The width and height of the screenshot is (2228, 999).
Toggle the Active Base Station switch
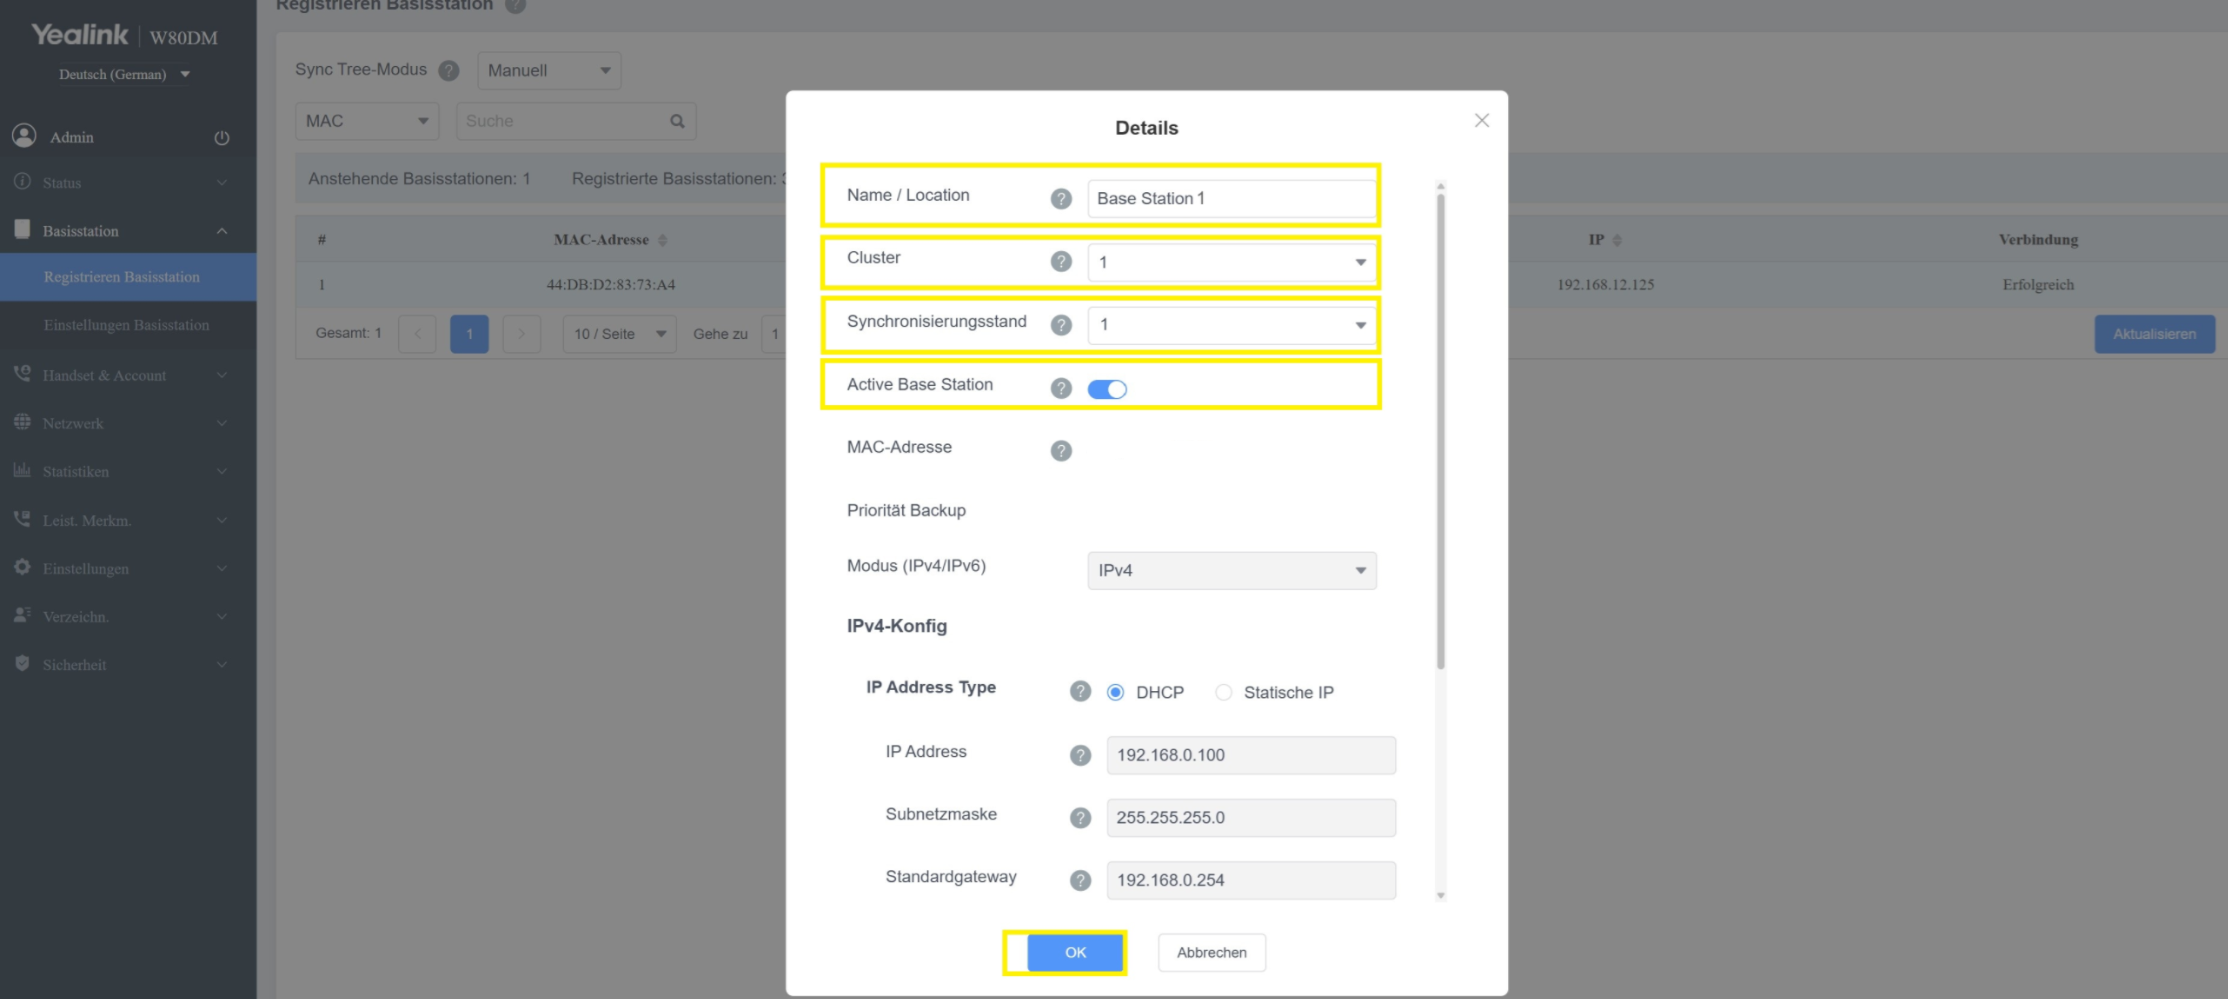pos(1107,389)
